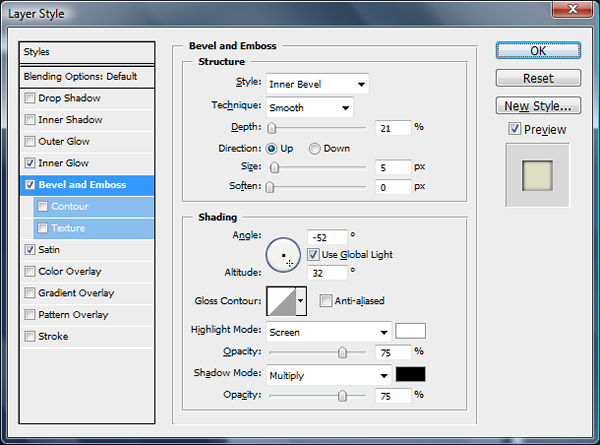This screenshot has height=445, width=600.
Task: Select the Down direction radio button
Action: click(315, 148)
